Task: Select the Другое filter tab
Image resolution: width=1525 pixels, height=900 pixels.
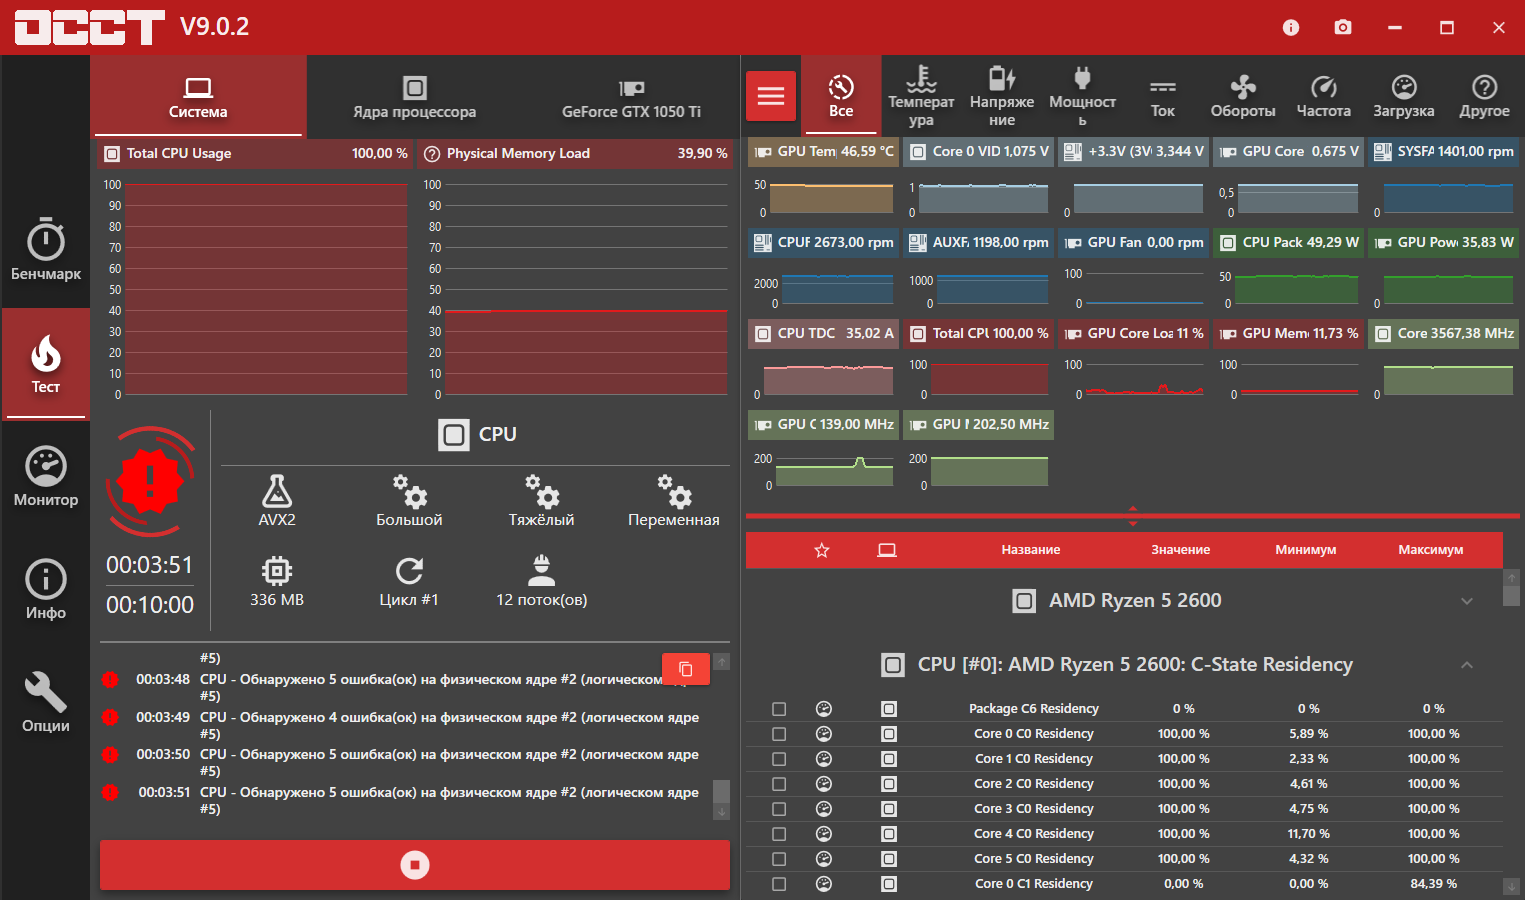Action: tap(1484, 96)
